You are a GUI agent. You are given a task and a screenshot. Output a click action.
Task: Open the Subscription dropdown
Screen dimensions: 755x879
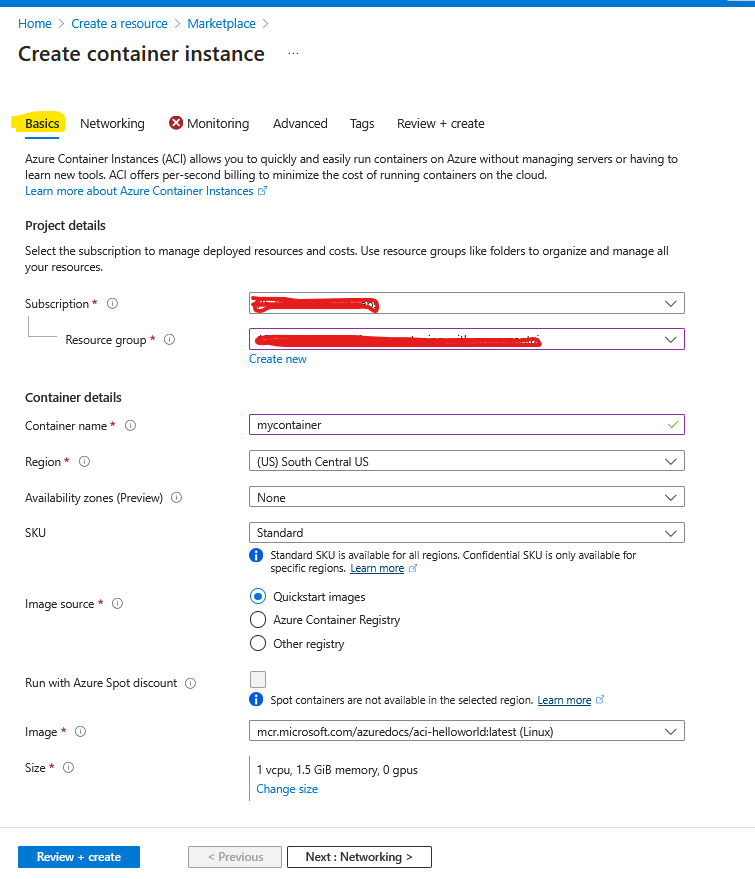(467, 303)
